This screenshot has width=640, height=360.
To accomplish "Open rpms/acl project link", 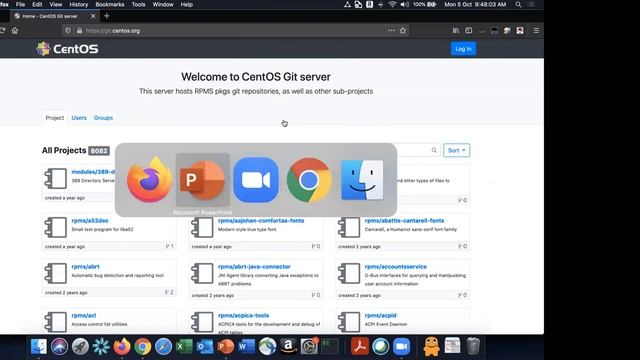I will (x=84, y=316).
